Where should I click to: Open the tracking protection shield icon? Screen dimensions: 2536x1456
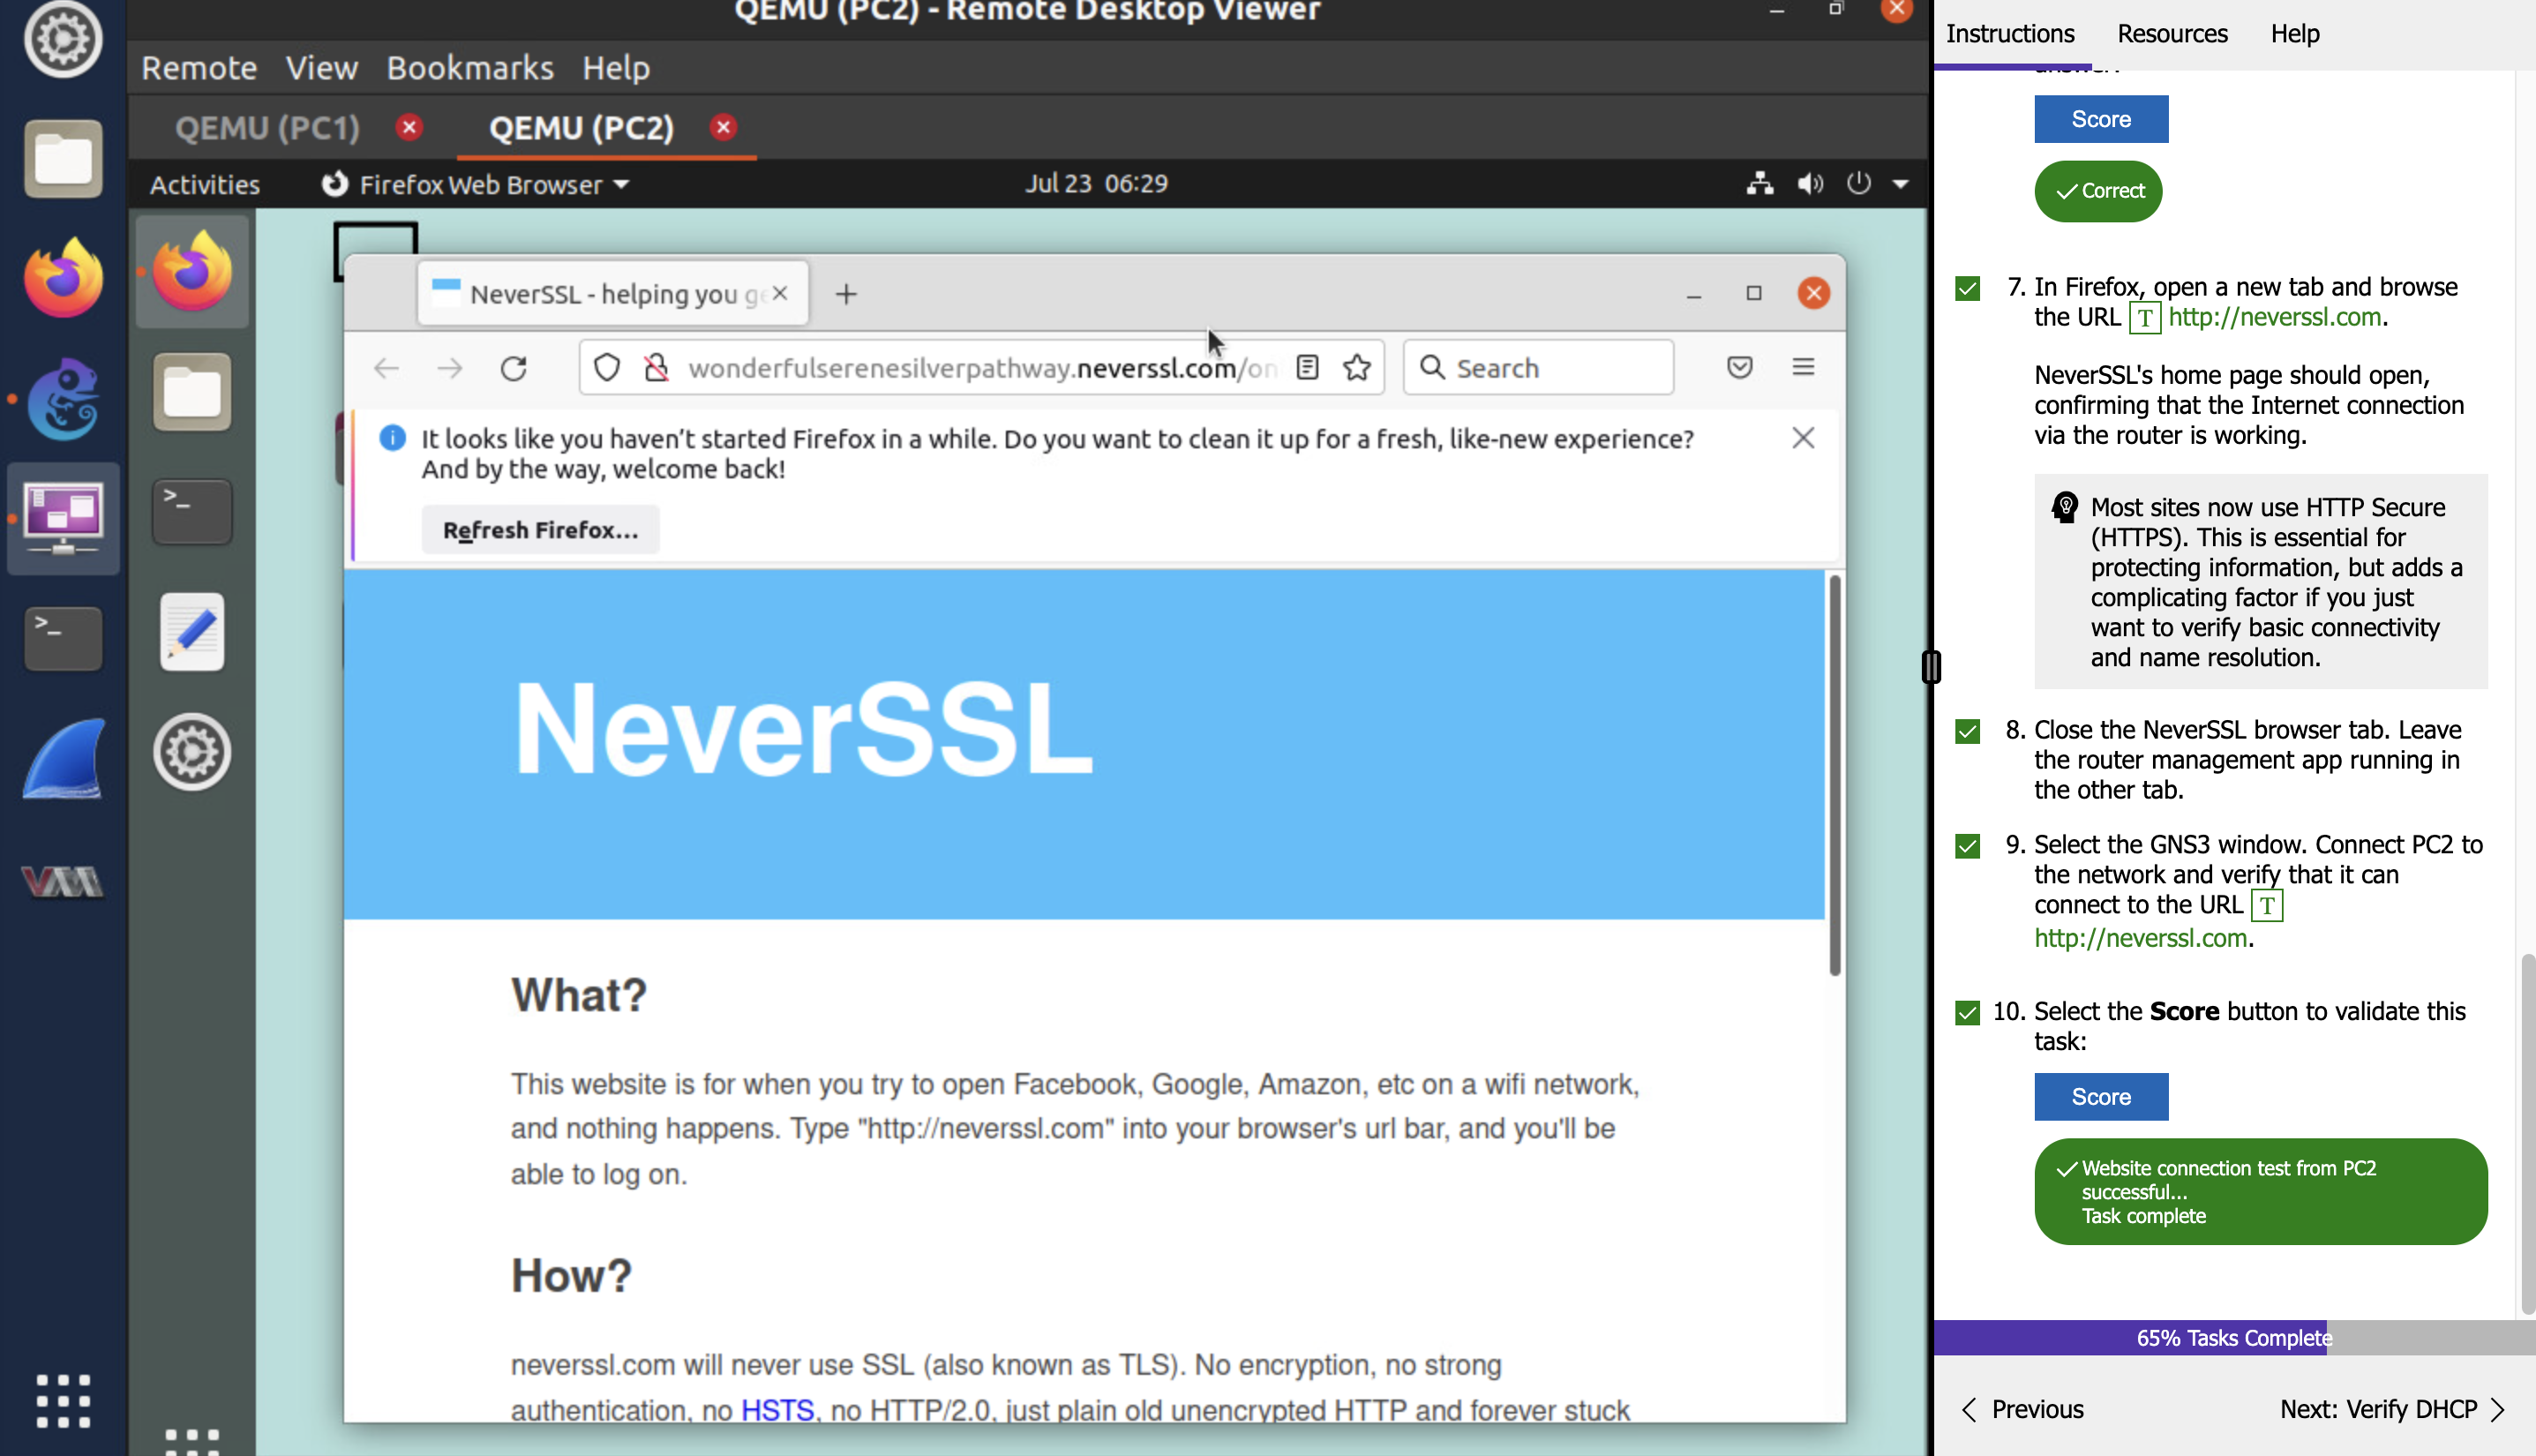pos(607,368)
